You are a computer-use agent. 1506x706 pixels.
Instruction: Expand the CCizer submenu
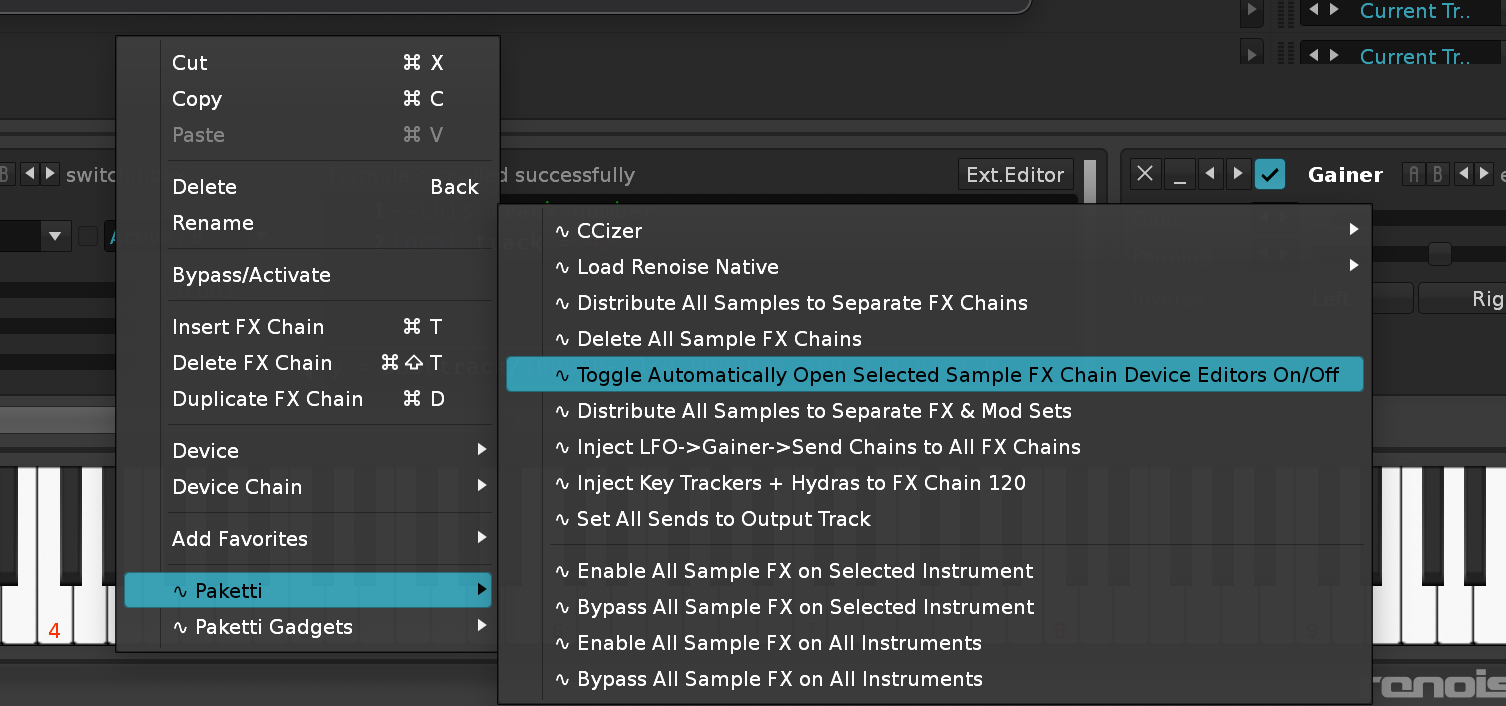click(1353, 231)
